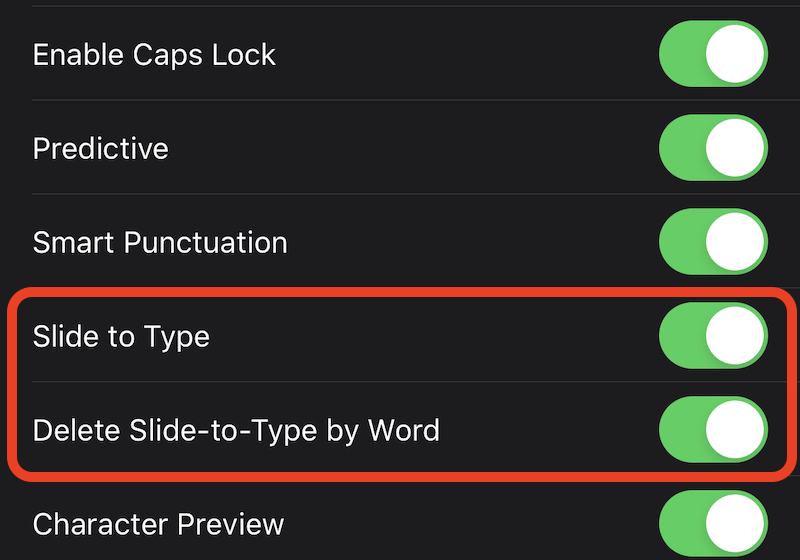Click the Slide to Type label
This screenshot has width=800, height=560.
click(121, 337)
